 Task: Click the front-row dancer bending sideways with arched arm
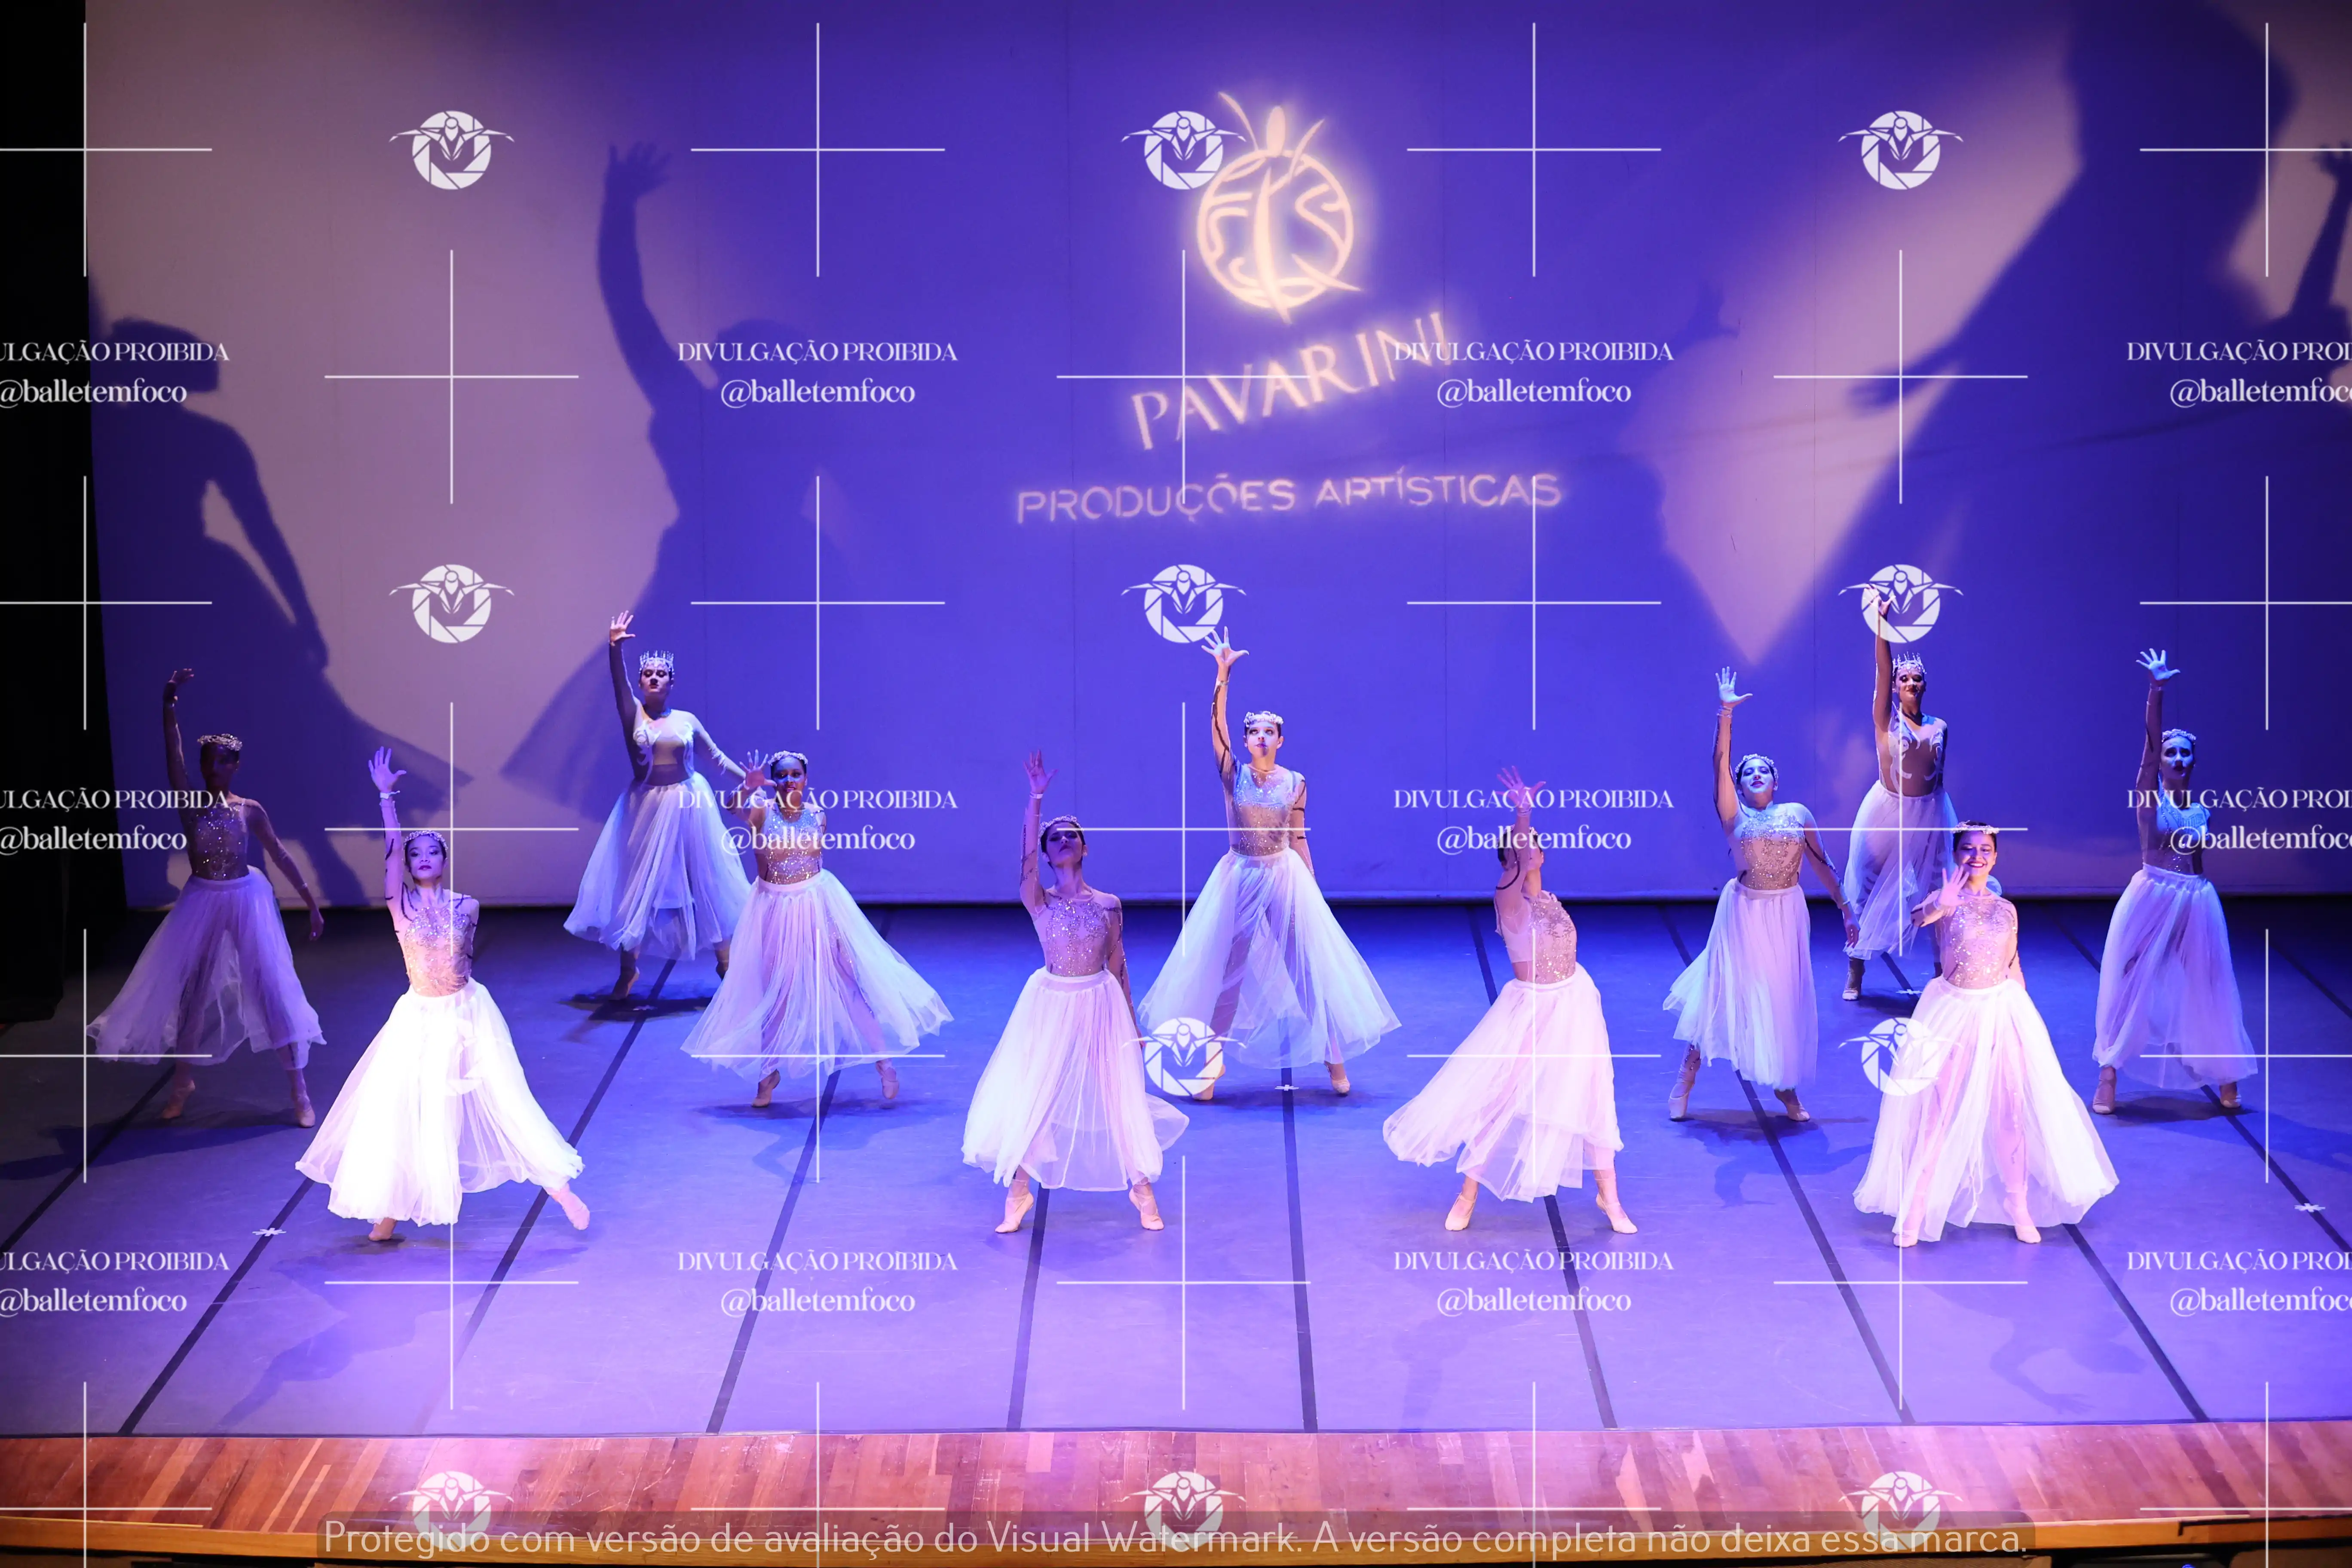point(1535,960)
